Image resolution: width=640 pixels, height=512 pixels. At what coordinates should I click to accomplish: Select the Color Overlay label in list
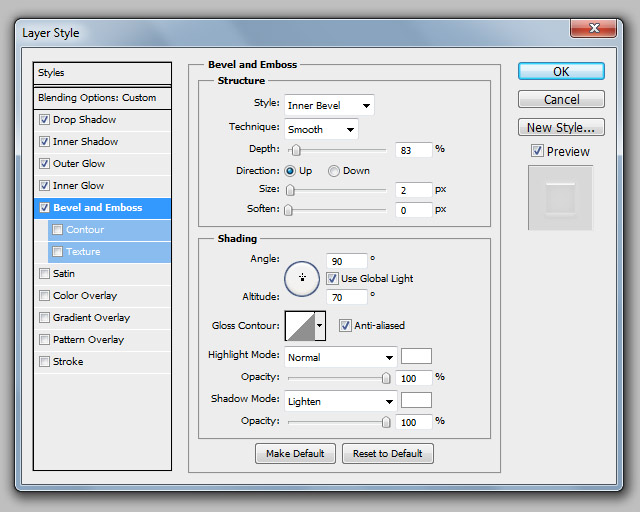[85, 296]
